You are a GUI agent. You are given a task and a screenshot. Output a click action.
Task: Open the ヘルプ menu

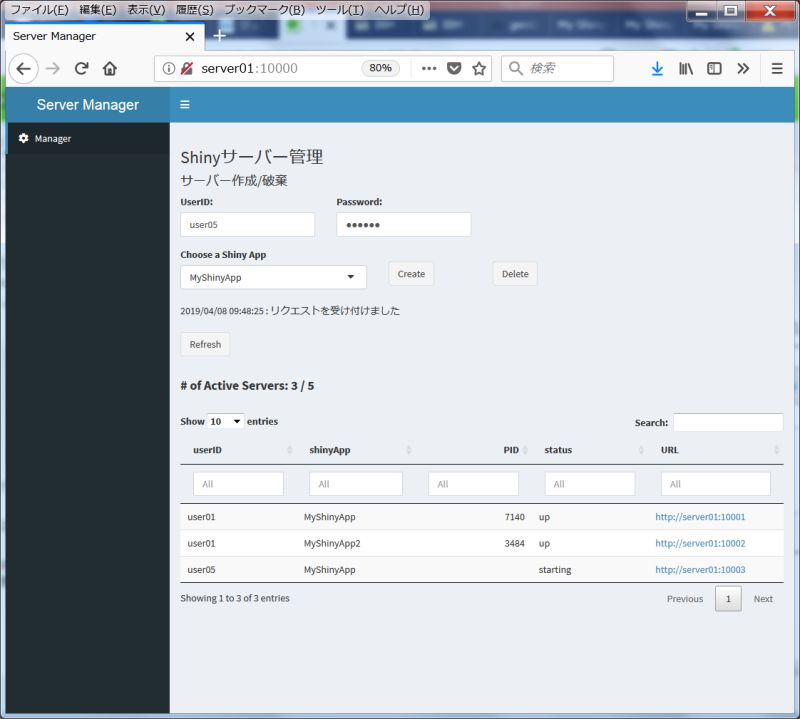(399, 10)
